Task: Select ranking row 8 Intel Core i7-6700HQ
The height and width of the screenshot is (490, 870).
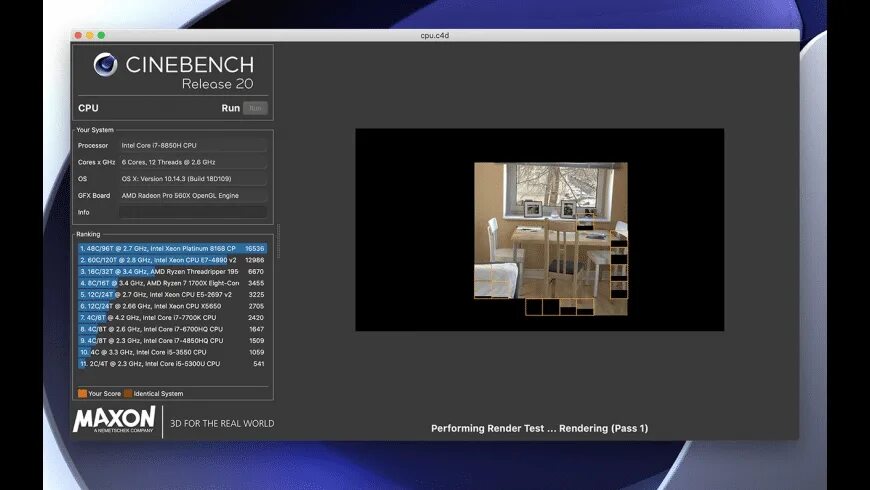Action: coord(172,329)
